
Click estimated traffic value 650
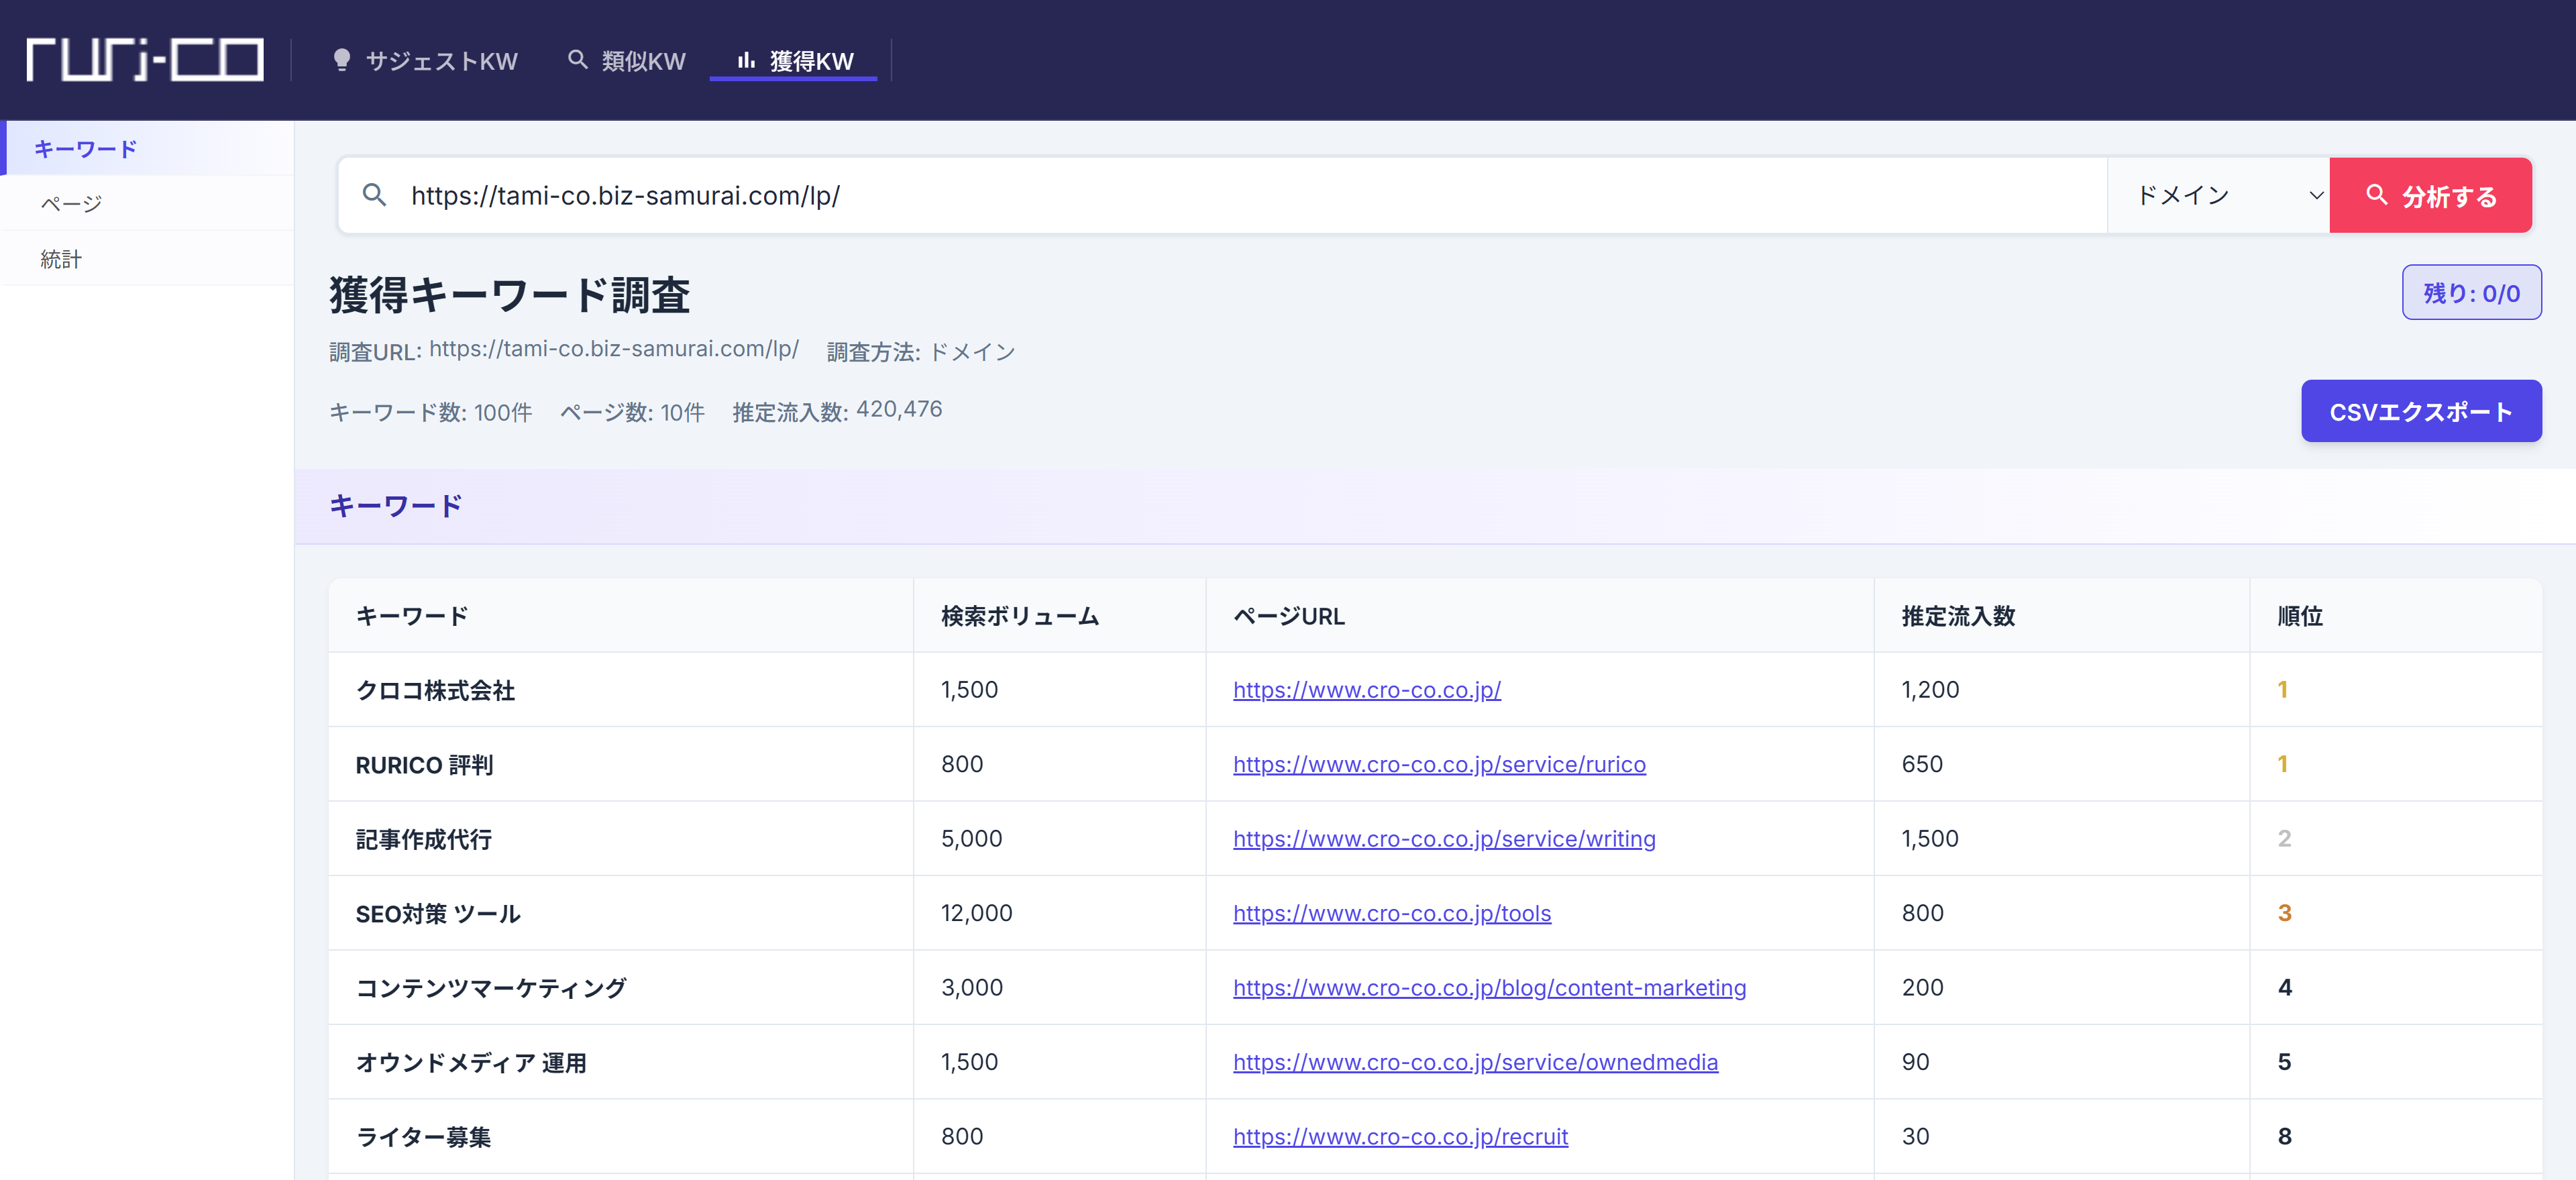point(1921,764)
